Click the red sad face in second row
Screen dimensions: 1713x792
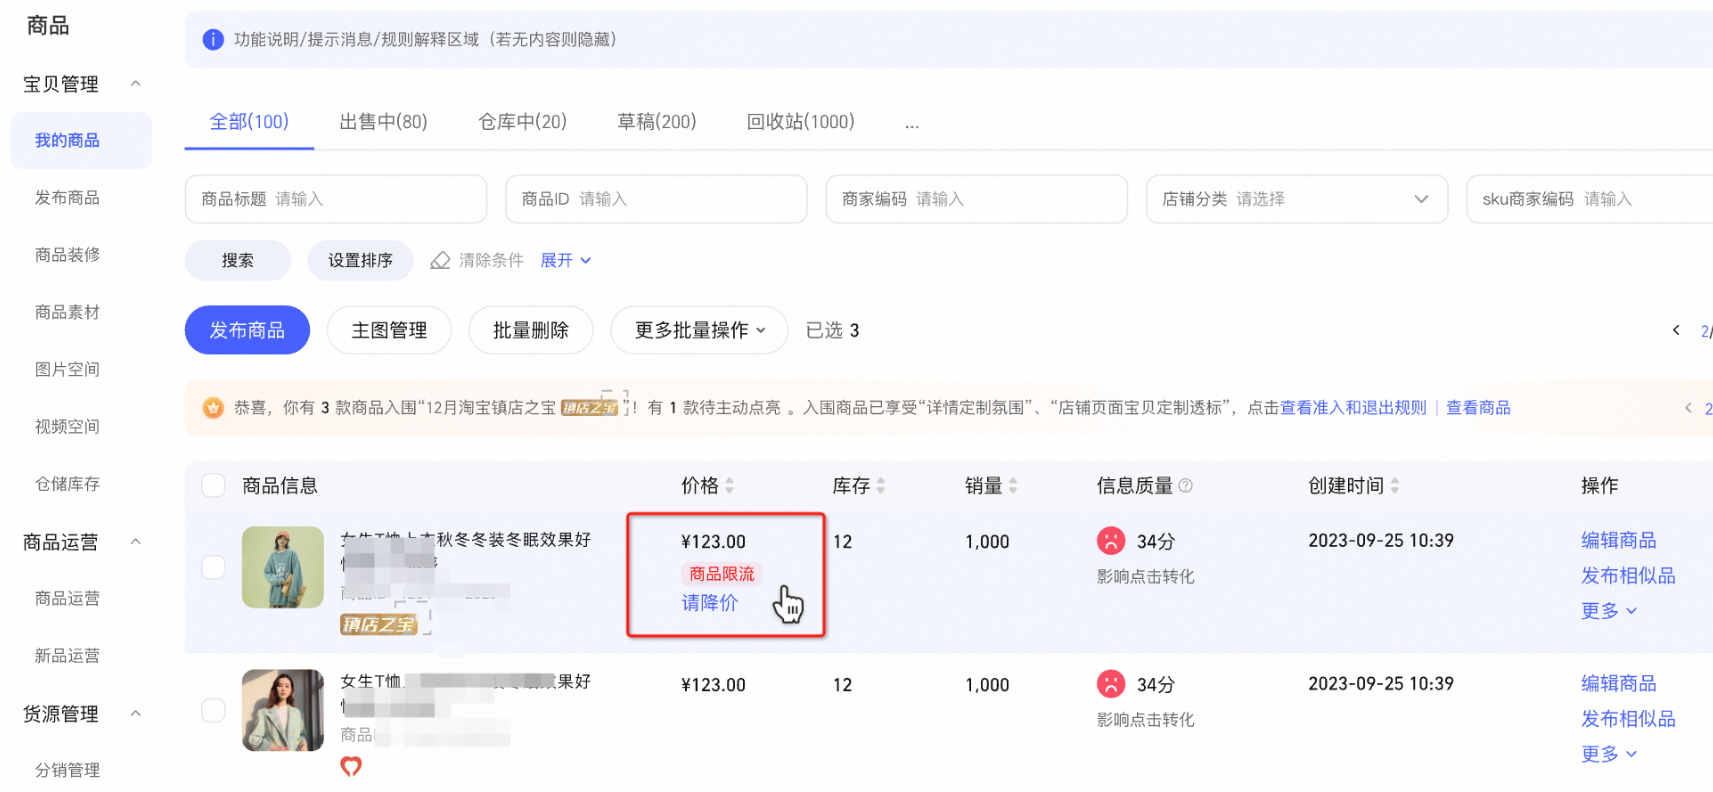pyautogui.click(x=1111, y=684)
